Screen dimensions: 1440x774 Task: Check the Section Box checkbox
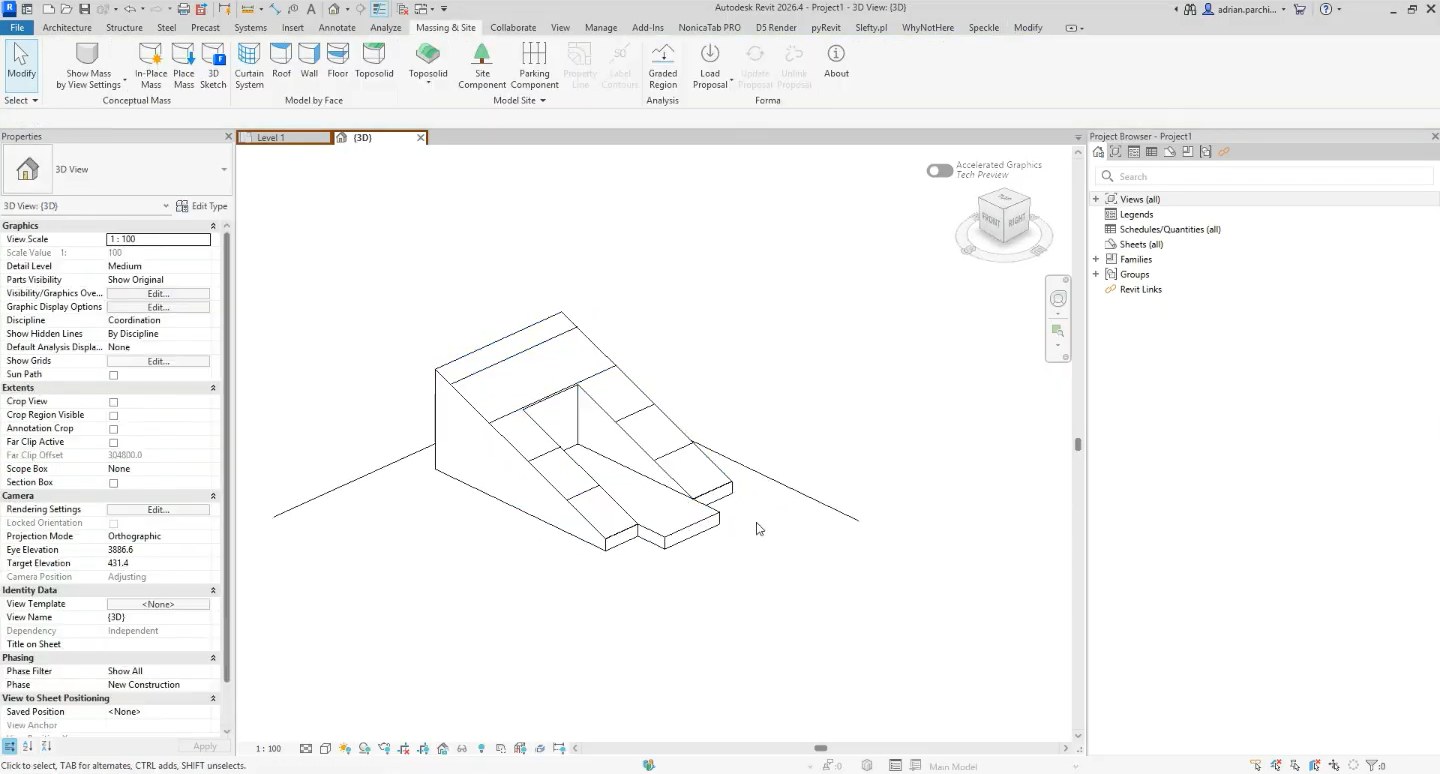pos(113,483)
